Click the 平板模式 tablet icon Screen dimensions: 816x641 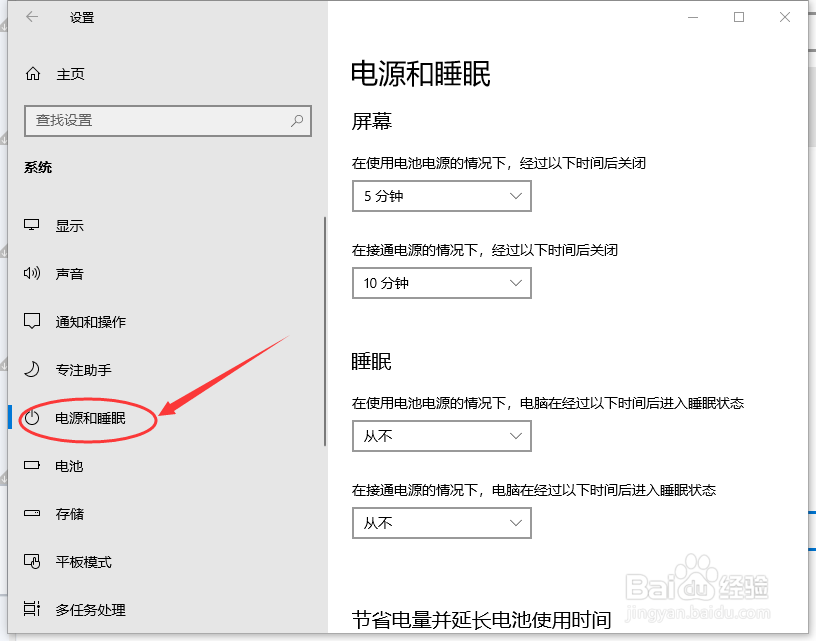[31, 562]
